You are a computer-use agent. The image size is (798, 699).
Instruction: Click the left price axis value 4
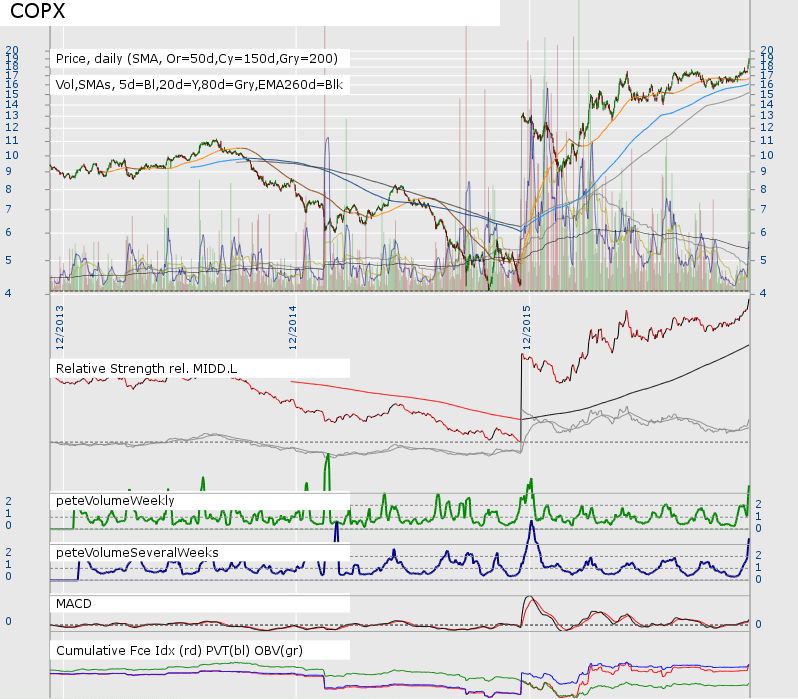click(x=8, y=293)
